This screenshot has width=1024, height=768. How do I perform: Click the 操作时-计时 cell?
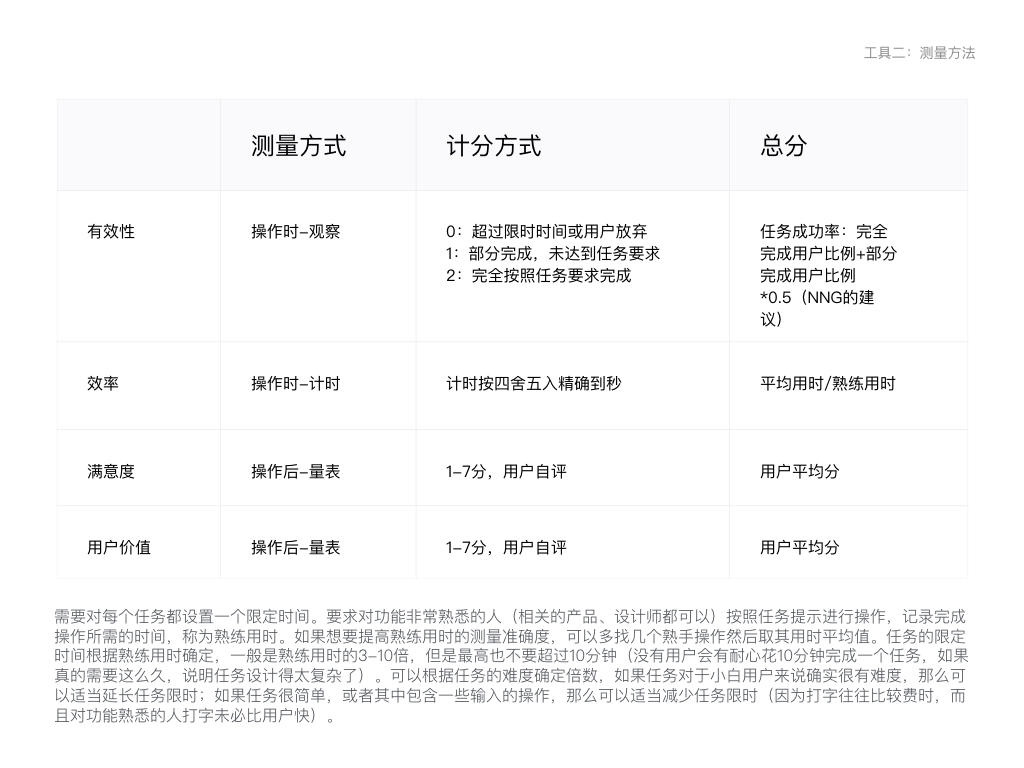tap(295, 383)
